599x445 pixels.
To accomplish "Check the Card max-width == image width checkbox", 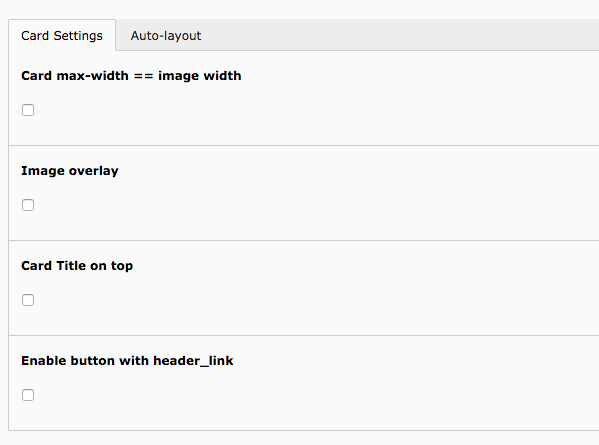I will coord(28,110).
